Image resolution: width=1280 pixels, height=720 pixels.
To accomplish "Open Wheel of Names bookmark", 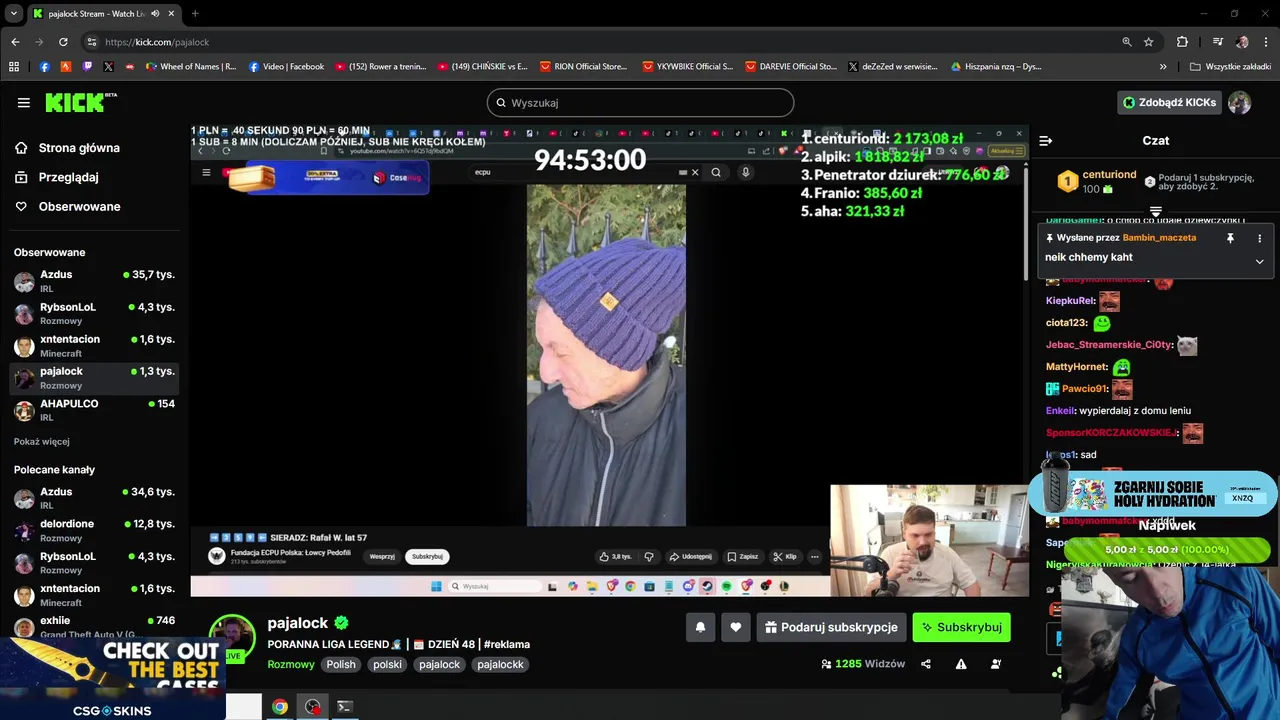I will click(191, 67).
